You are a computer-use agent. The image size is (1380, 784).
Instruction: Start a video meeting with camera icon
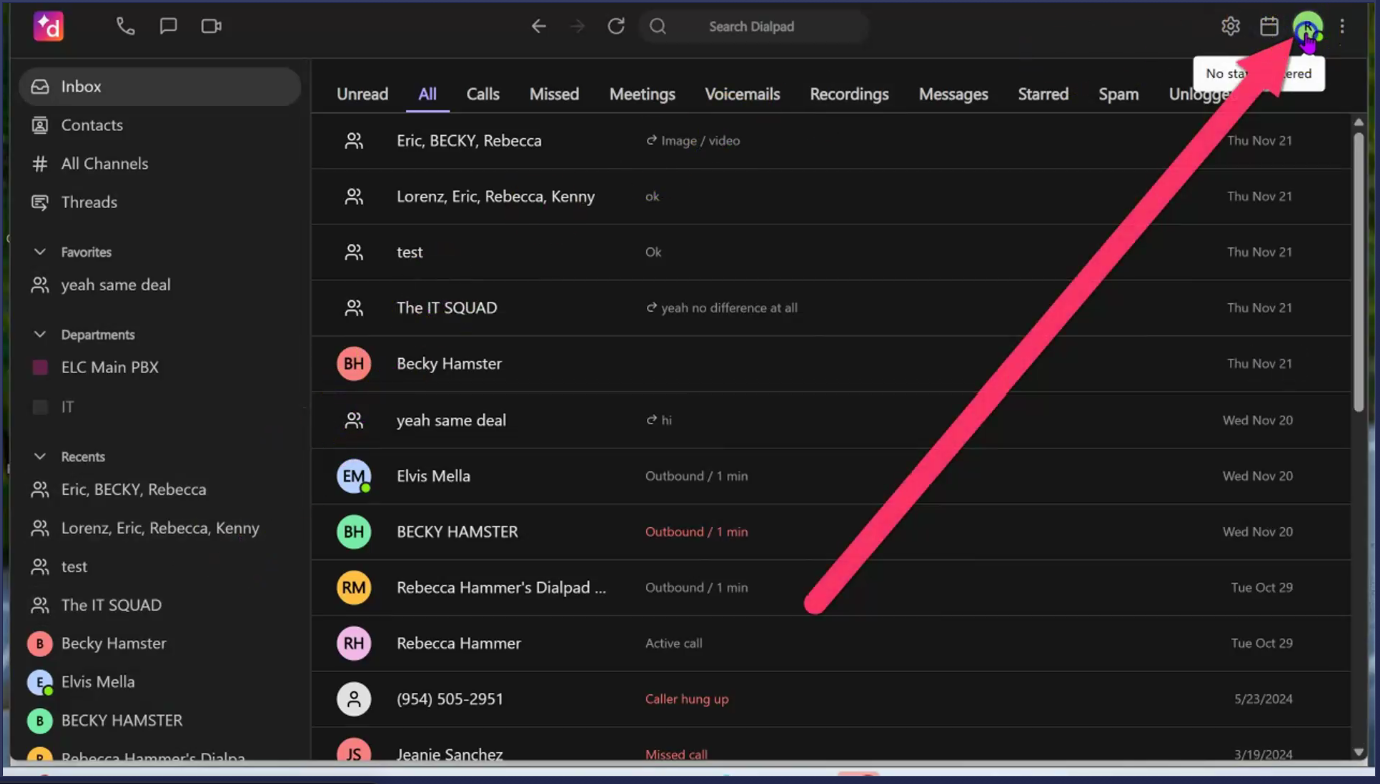211,26
